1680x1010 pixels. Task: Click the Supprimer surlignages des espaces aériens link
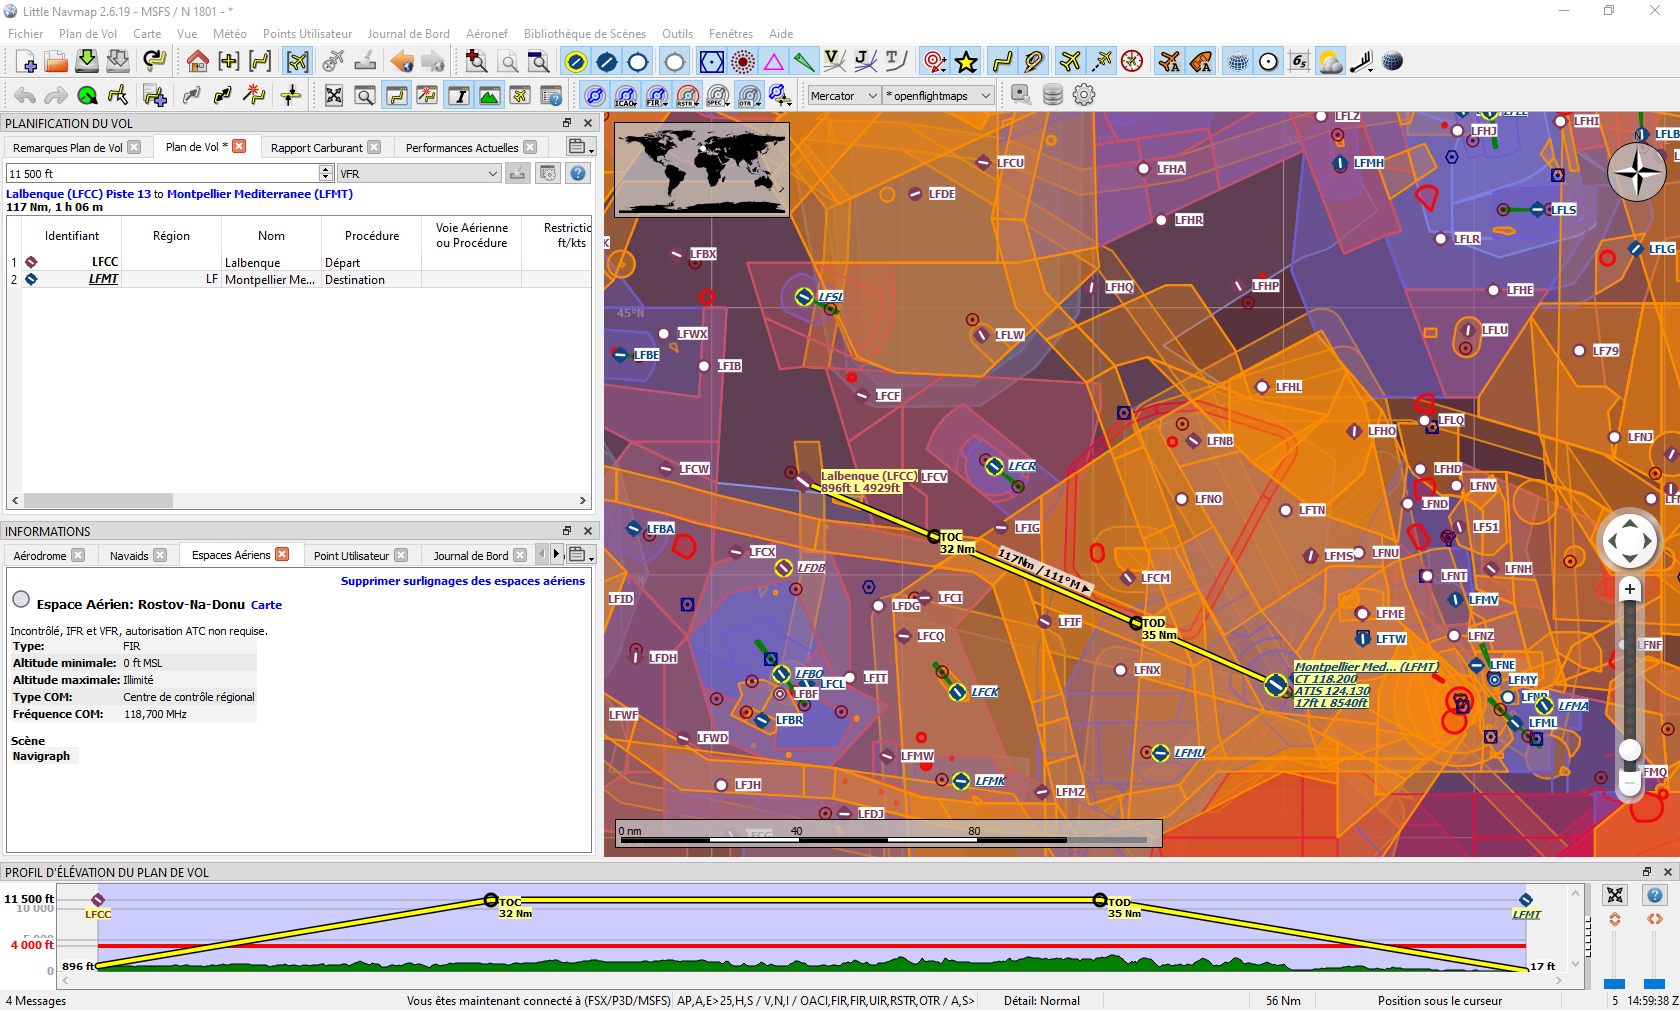(462, 581)
